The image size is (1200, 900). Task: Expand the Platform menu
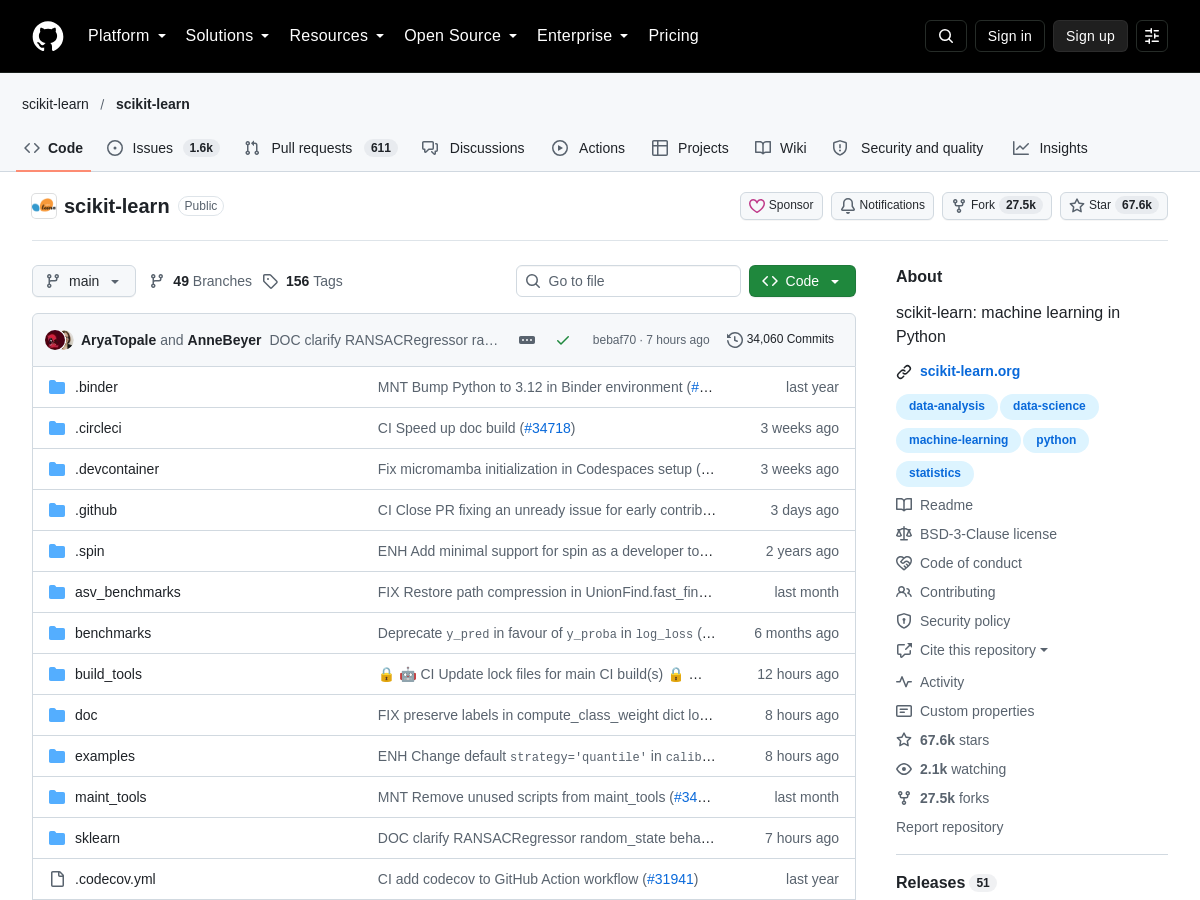coord(127,36)
